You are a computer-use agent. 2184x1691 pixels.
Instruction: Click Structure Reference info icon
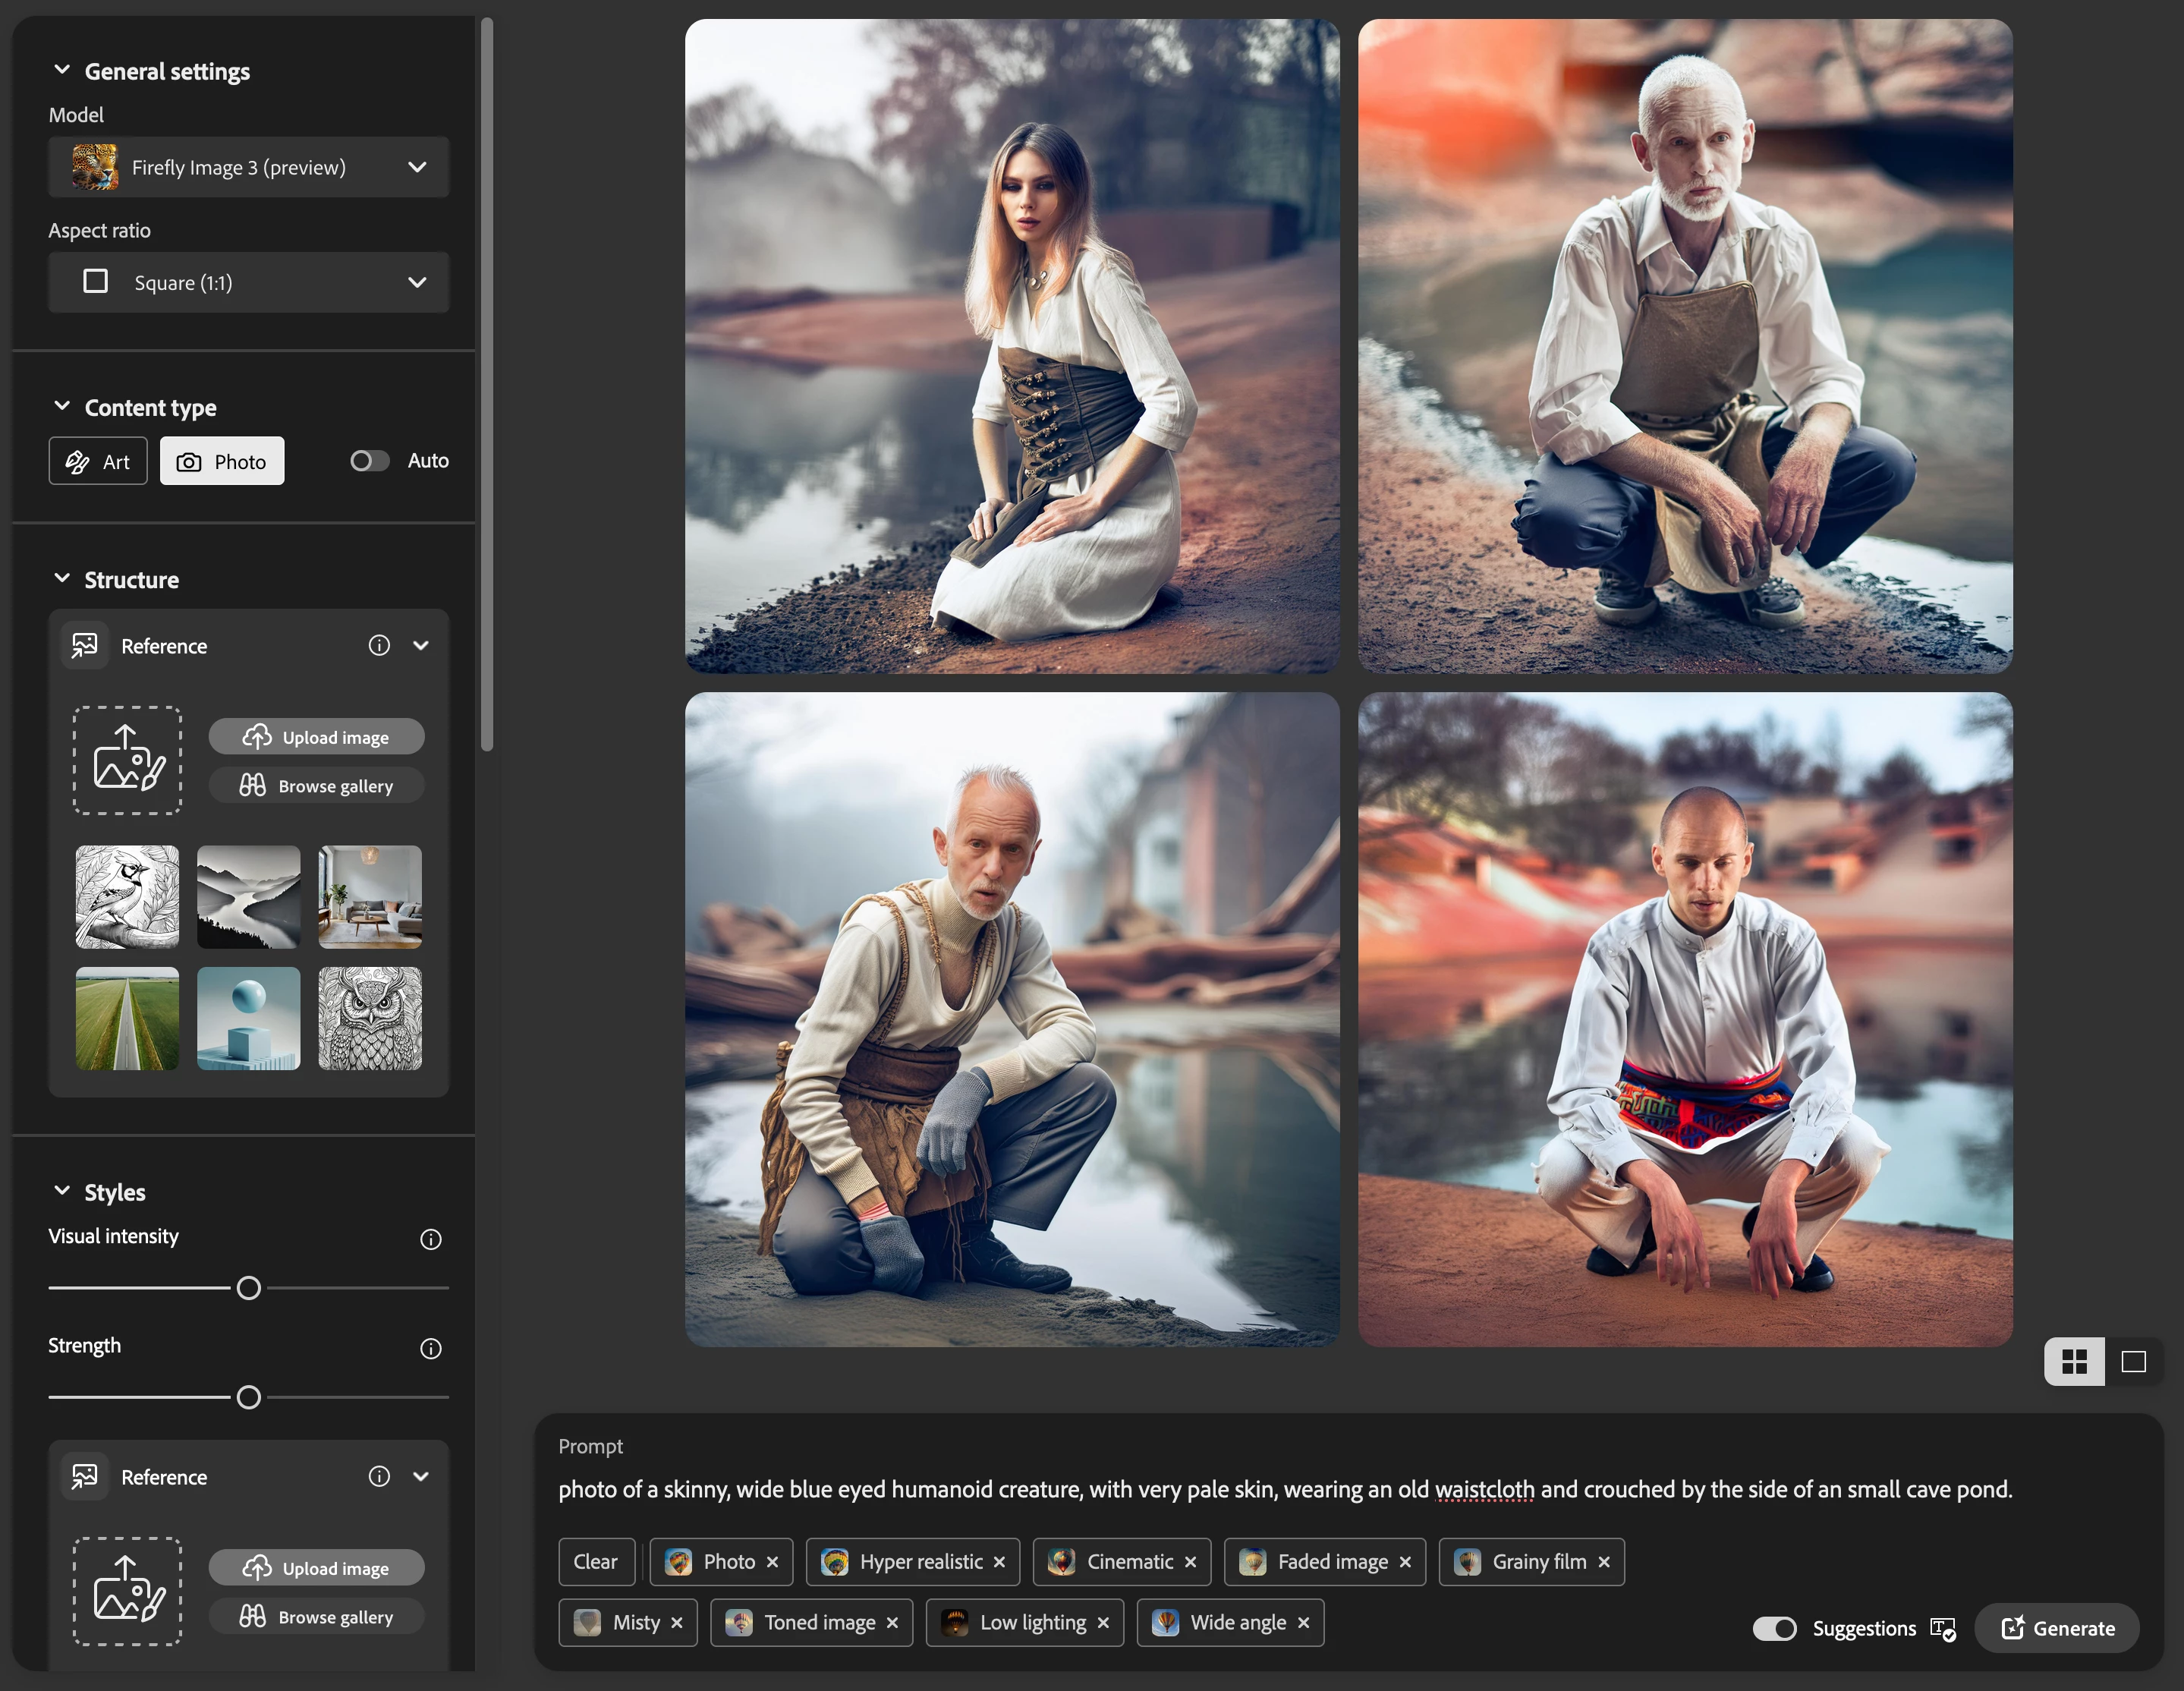(x=379, y=646)
